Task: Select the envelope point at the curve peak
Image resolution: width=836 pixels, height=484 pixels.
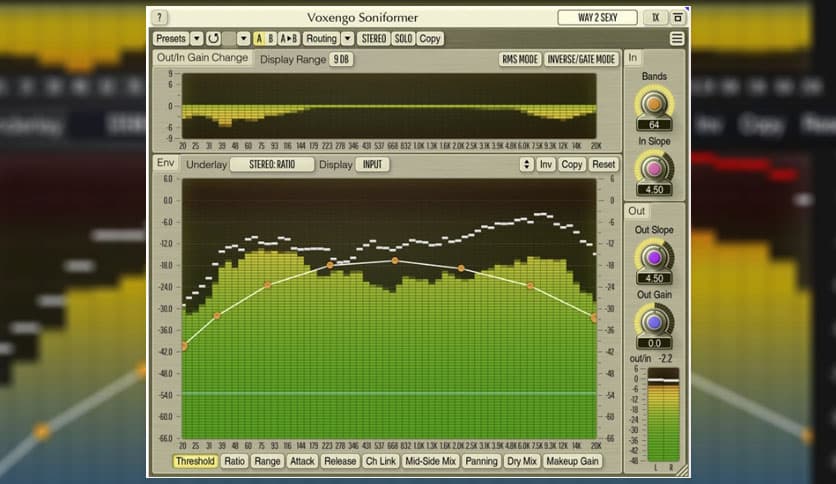Action: [x=395, y=261]
